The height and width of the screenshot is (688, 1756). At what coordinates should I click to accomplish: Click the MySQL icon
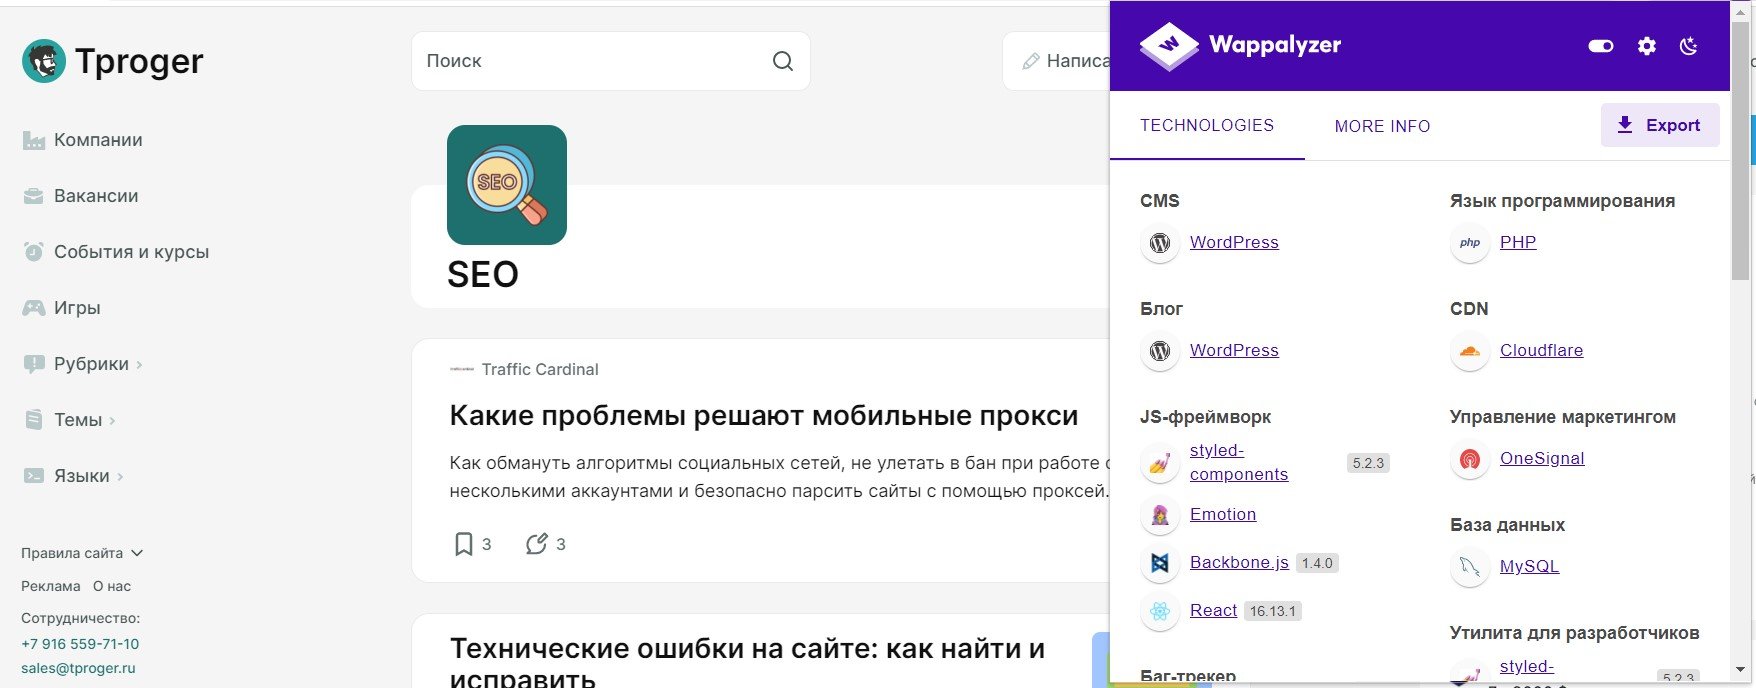(1470, 567)
